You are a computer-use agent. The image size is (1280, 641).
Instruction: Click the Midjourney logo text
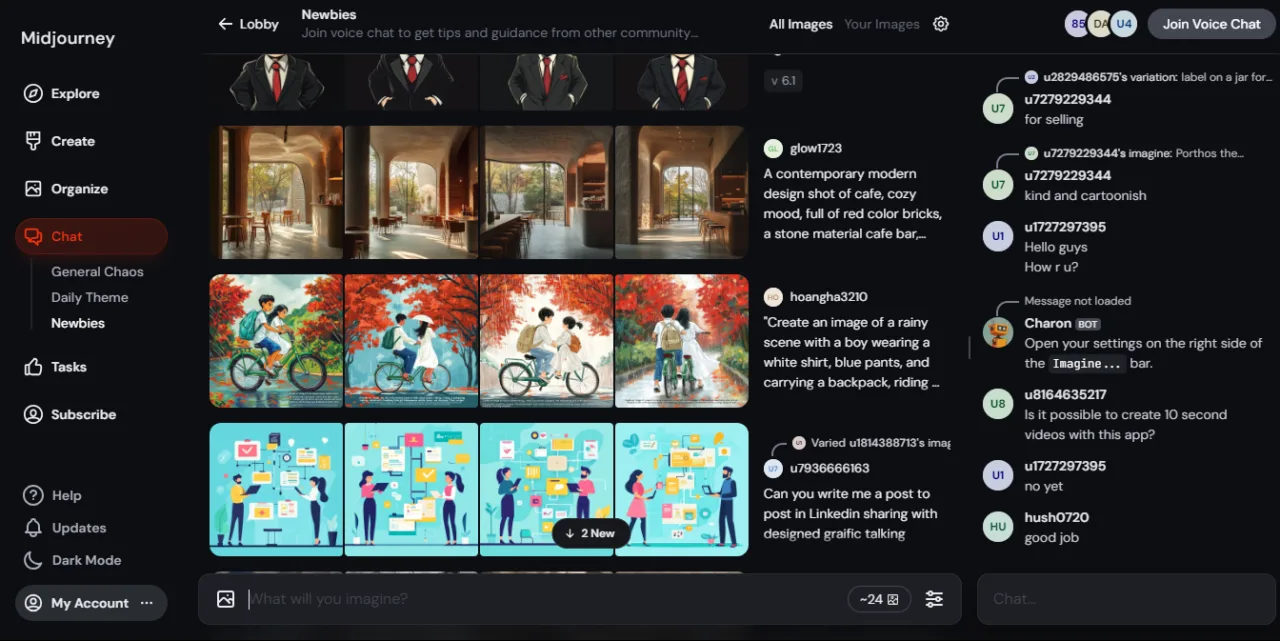(x=68, y=38)
